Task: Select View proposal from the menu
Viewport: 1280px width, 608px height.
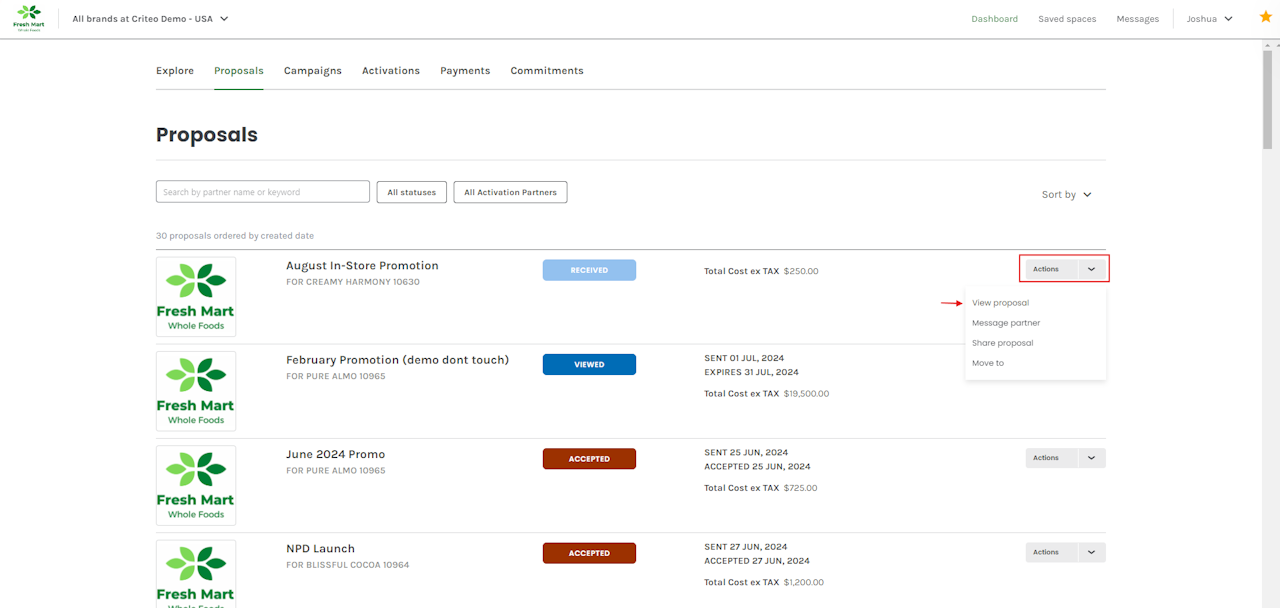Action: click(x=1000, y=303)
